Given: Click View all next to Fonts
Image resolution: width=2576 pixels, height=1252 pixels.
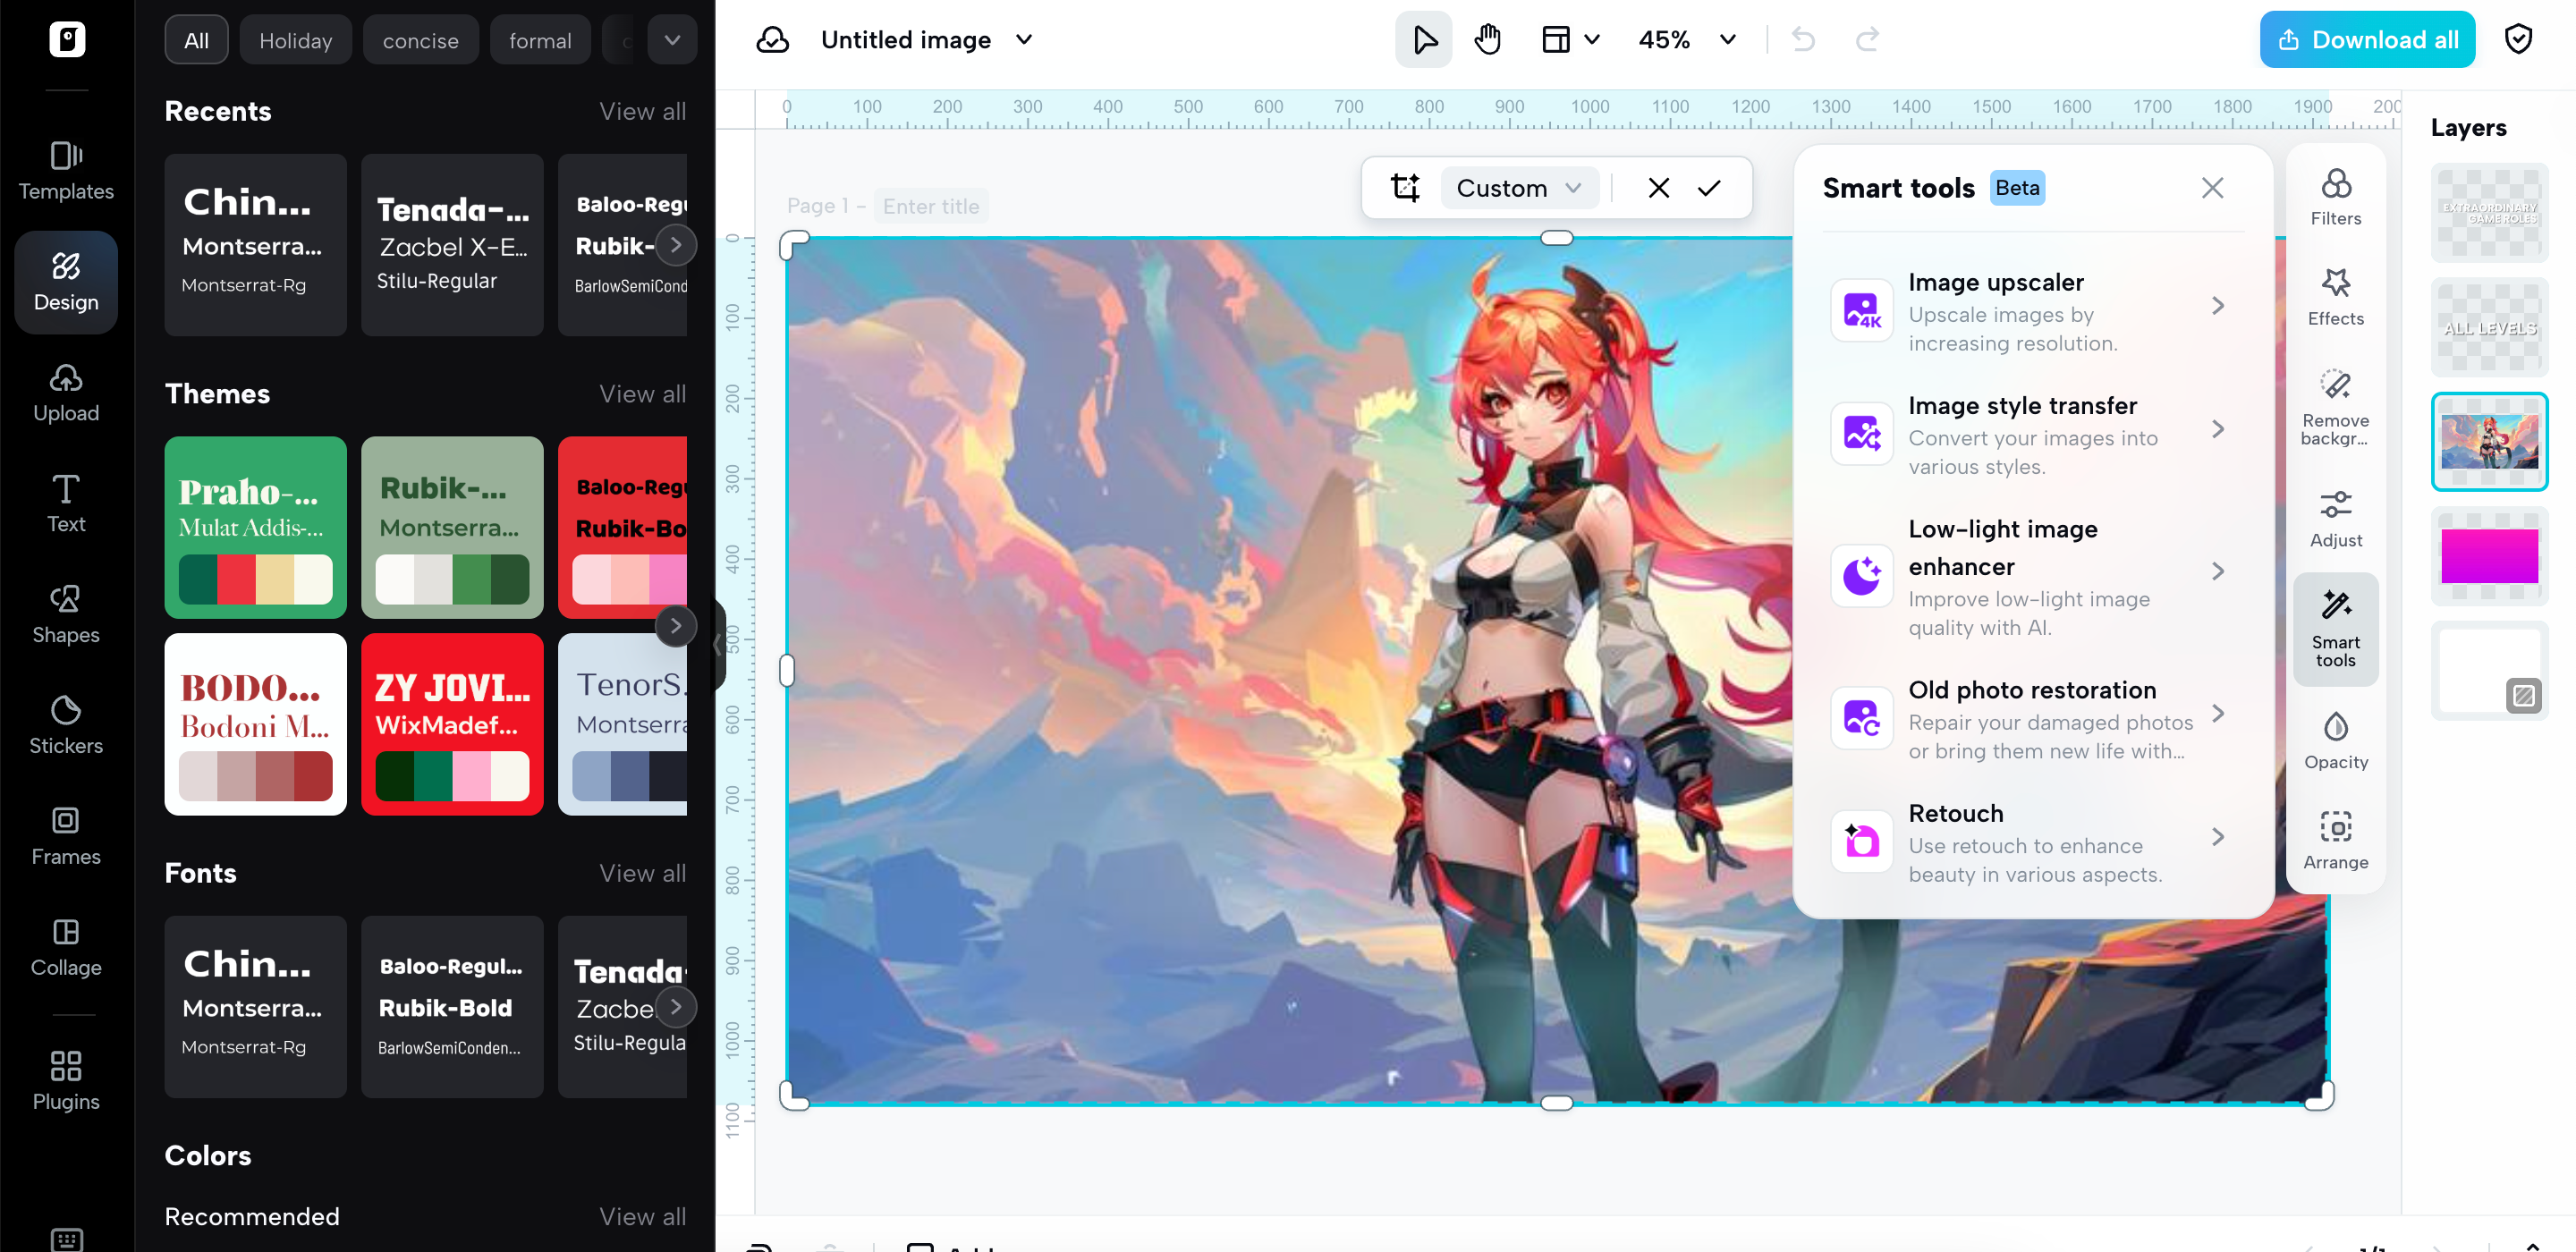Looking at the screenshot, I should (x=642, y=873).
